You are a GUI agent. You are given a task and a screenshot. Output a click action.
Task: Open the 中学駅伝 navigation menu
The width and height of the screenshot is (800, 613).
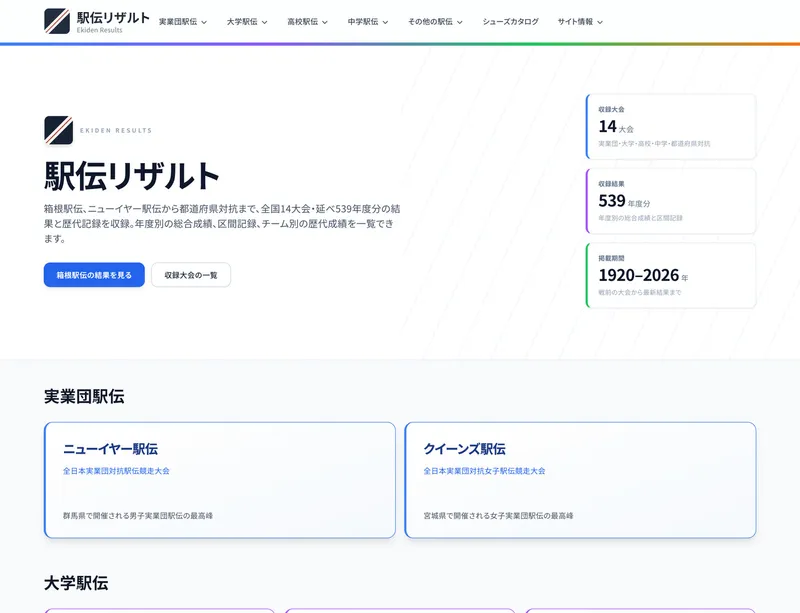(368, 21)
